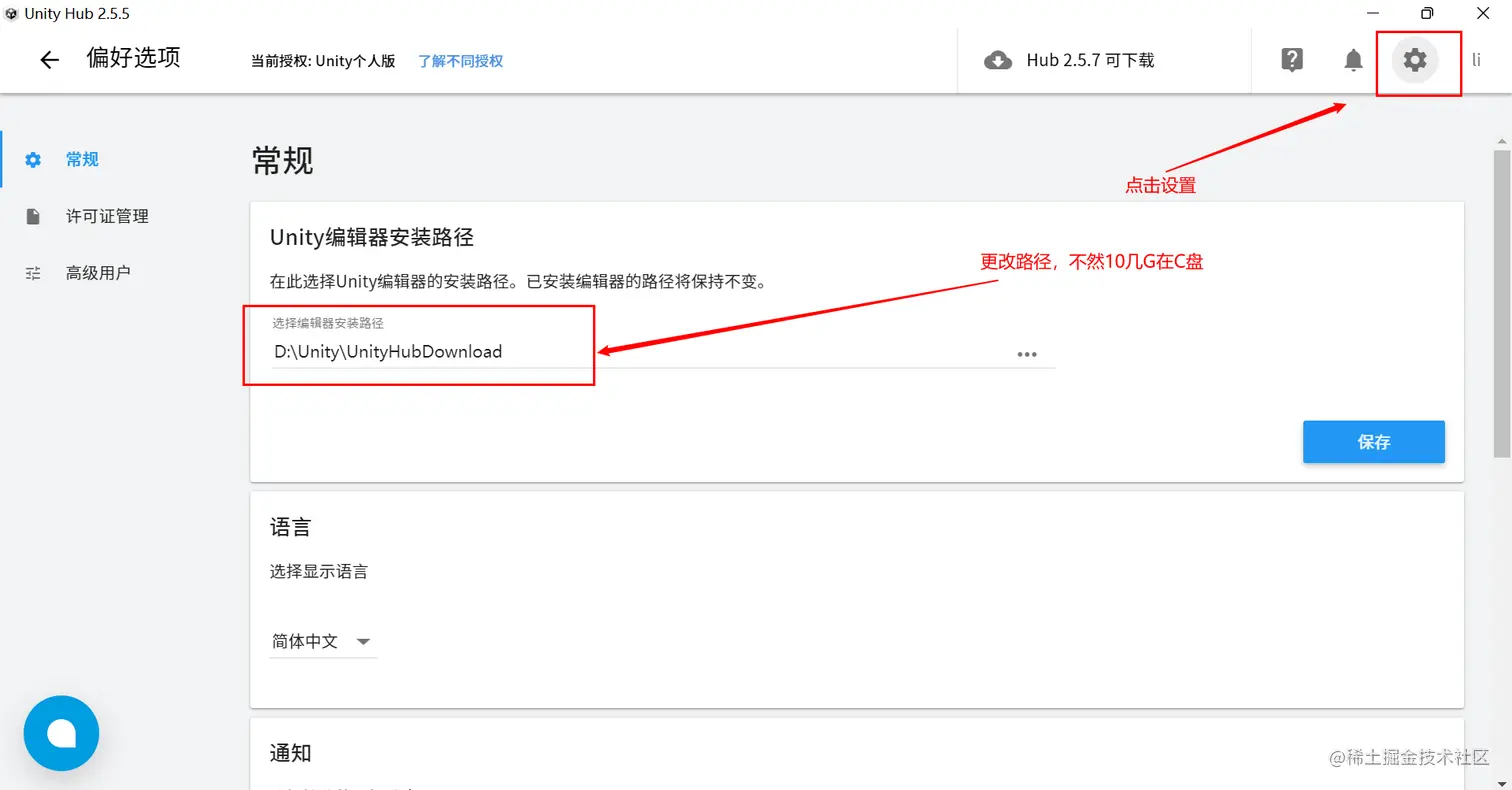Click the 当前授权: Unity个人版 text
1512x790 pixels.
(323, 61)
